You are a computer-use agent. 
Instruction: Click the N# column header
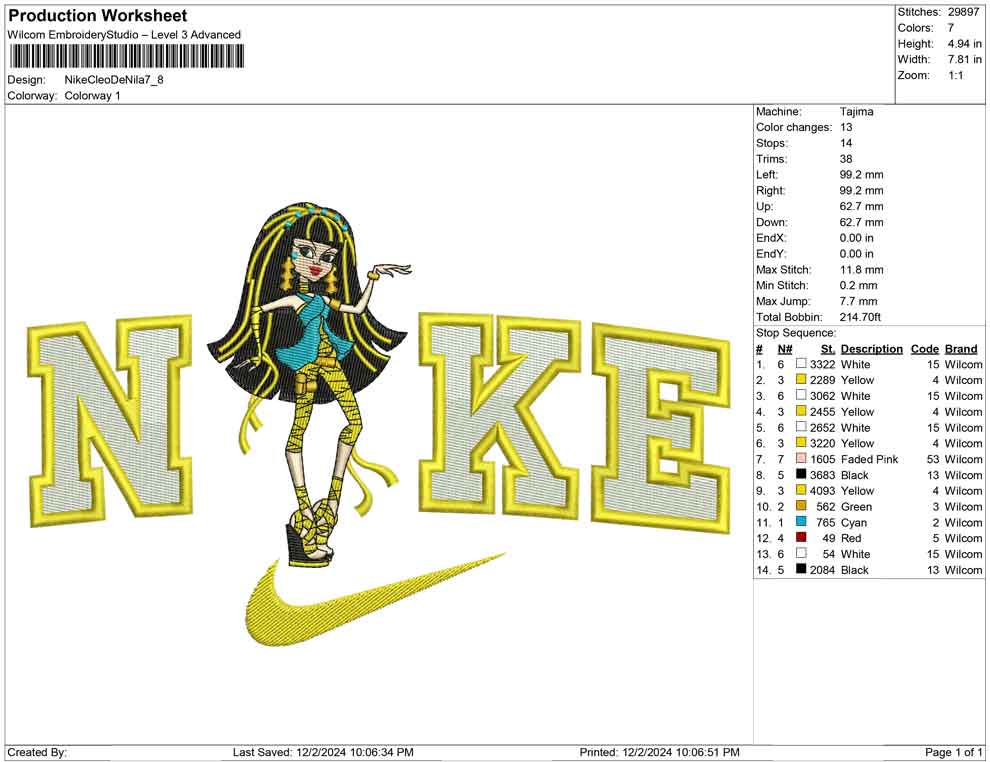pyautogui.click(x=785, y=349)
